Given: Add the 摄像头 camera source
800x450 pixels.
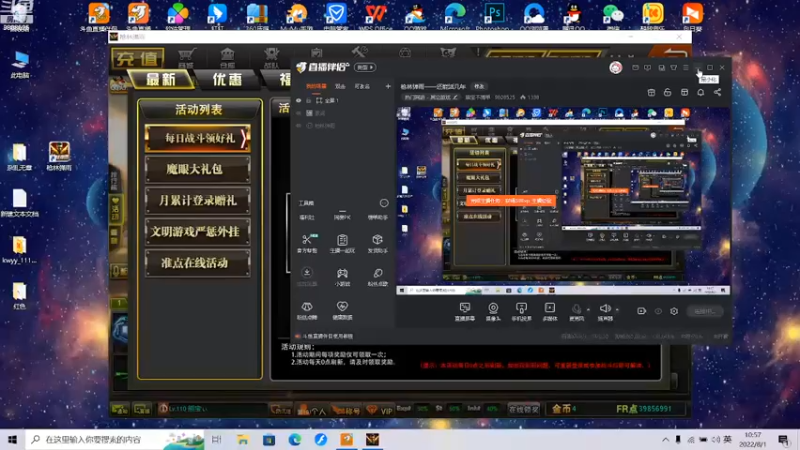Looking at the screenshot, I should tap(493, 311).
